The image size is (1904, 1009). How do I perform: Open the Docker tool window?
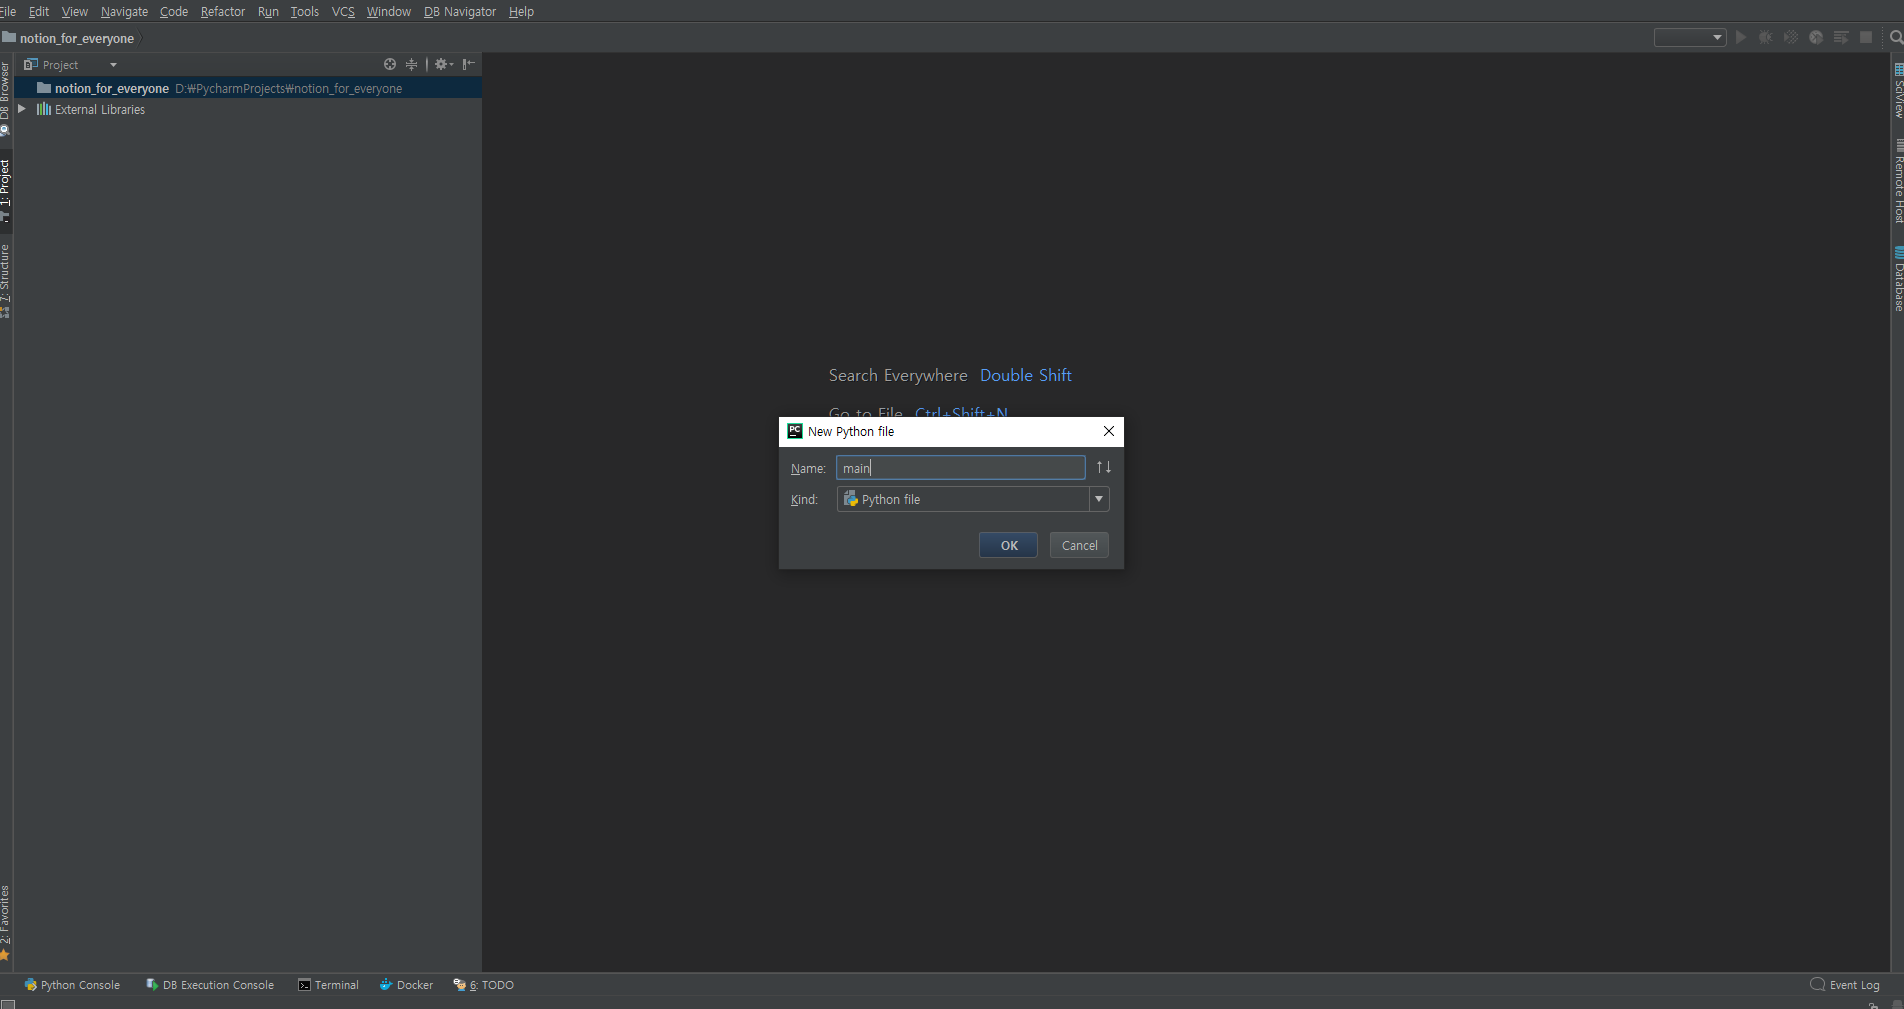click(406, 985)
